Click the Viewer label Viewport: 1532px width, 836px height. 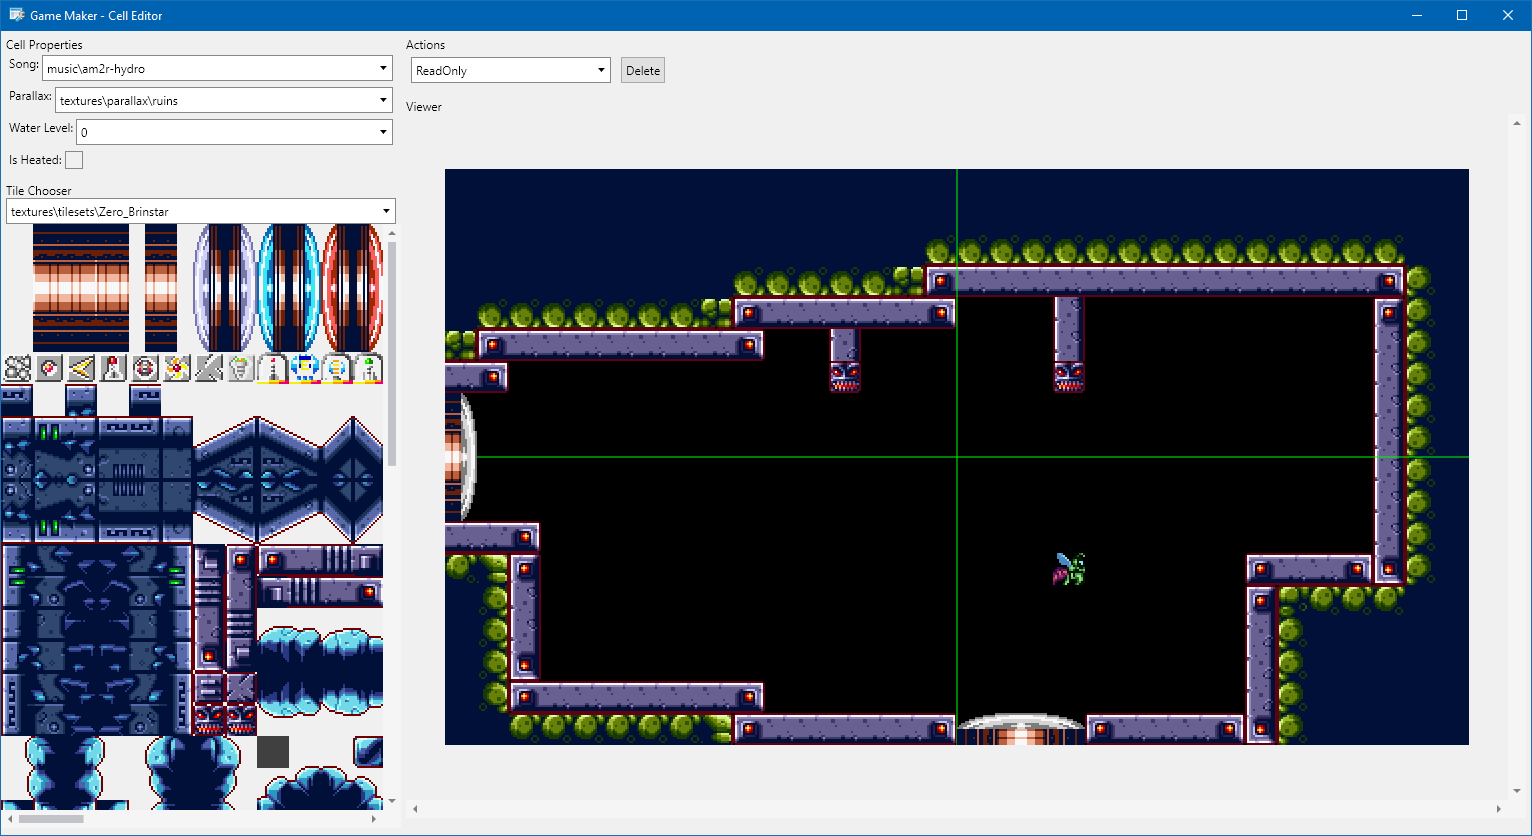[x=424, y=106]
